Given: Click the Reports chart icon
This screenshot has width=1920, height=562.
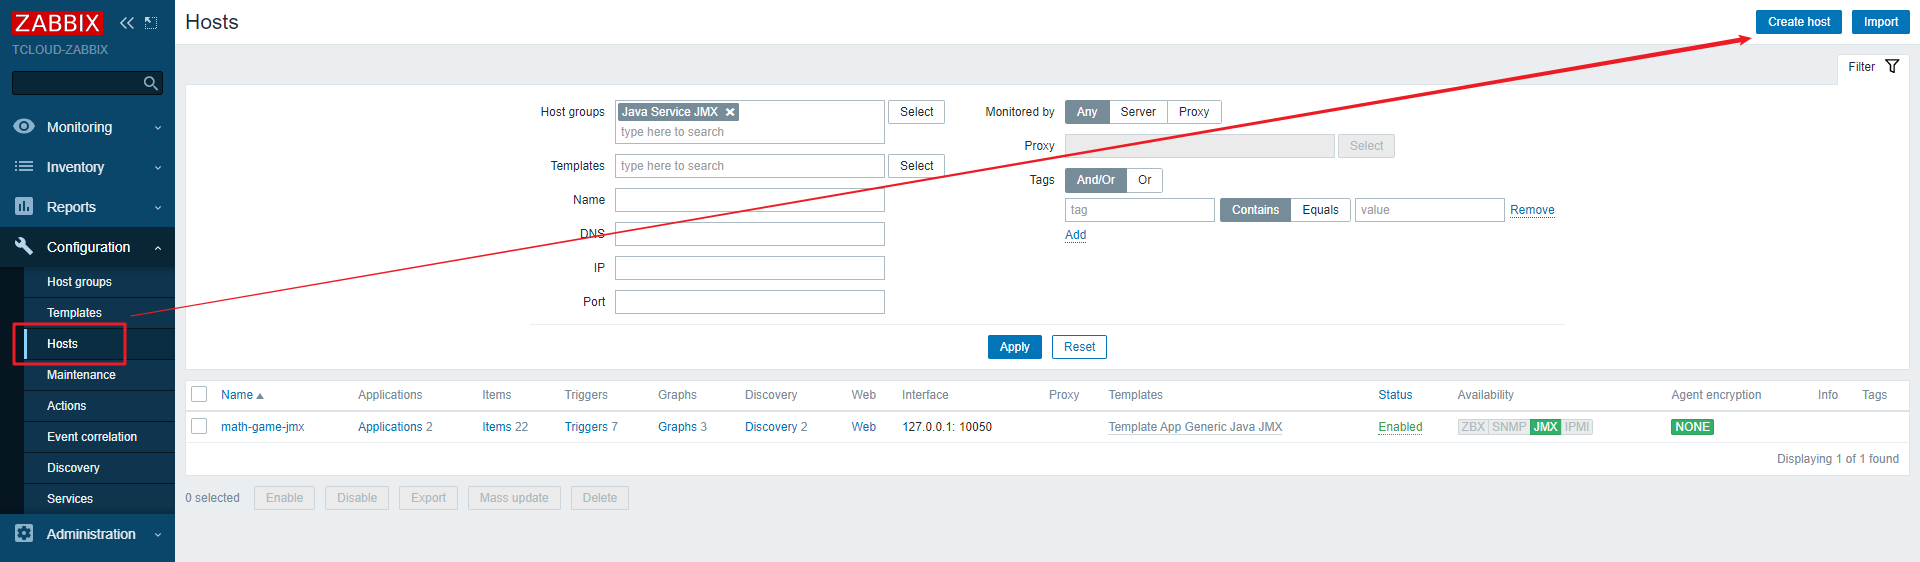Looking at the screenshot, I should click(x=24, y=206).
